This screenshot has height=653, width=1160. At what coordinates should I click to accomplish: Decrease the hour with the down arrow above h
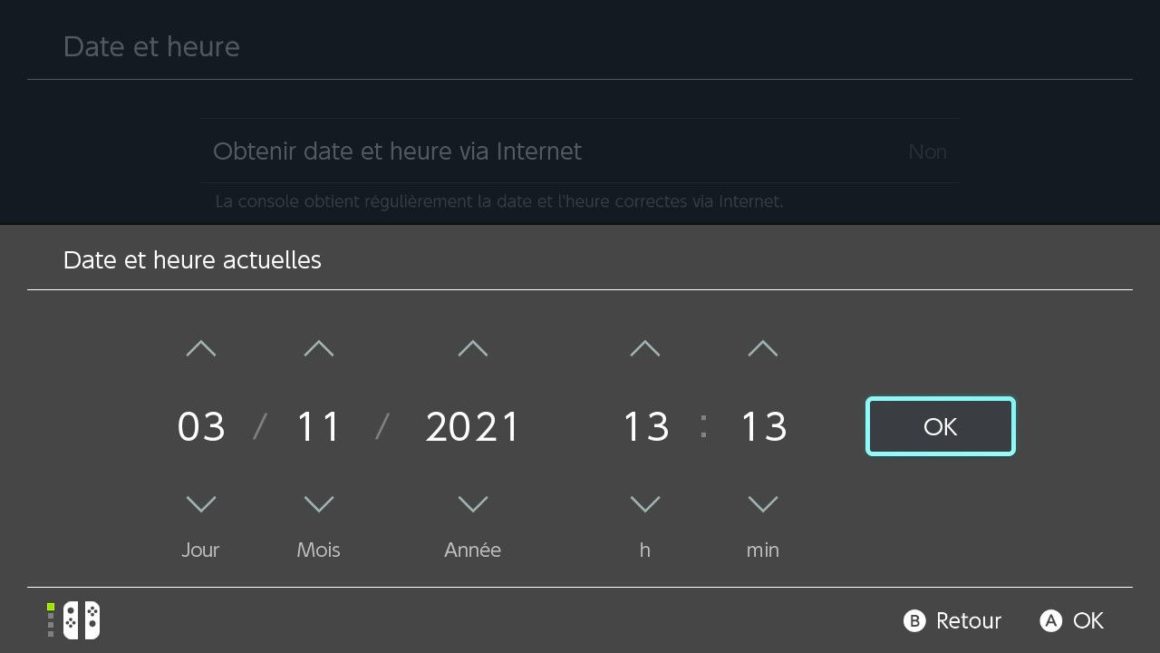[645, 504]
